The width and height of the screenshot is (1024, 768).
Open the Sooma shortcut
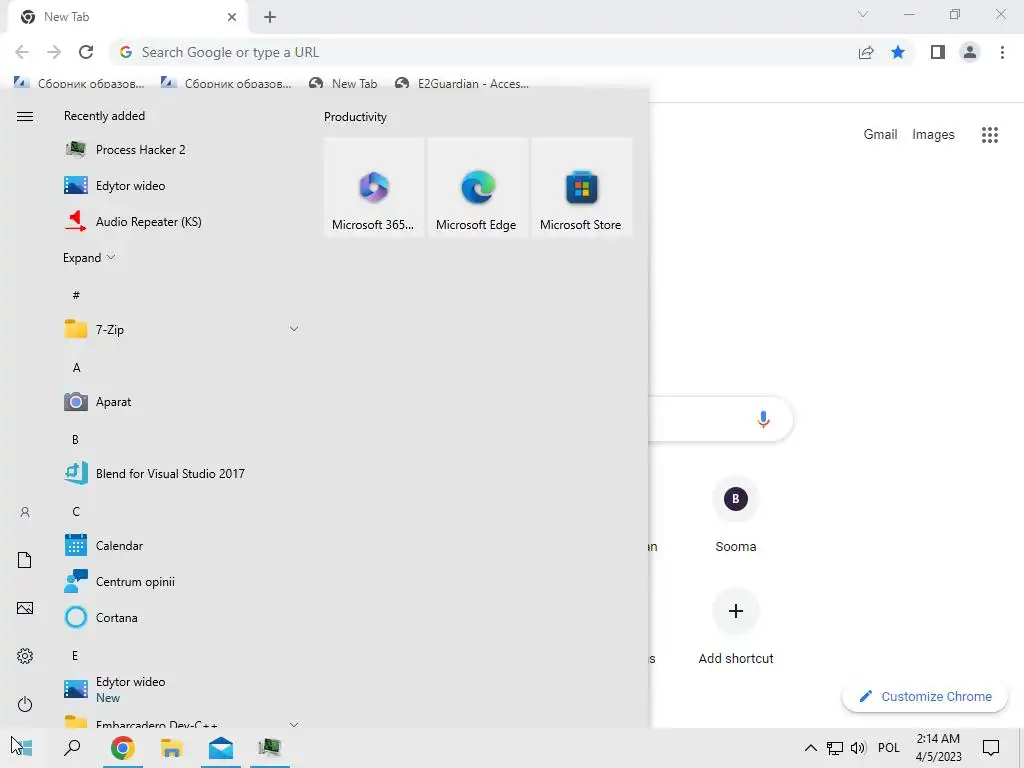tap(735, 516)
